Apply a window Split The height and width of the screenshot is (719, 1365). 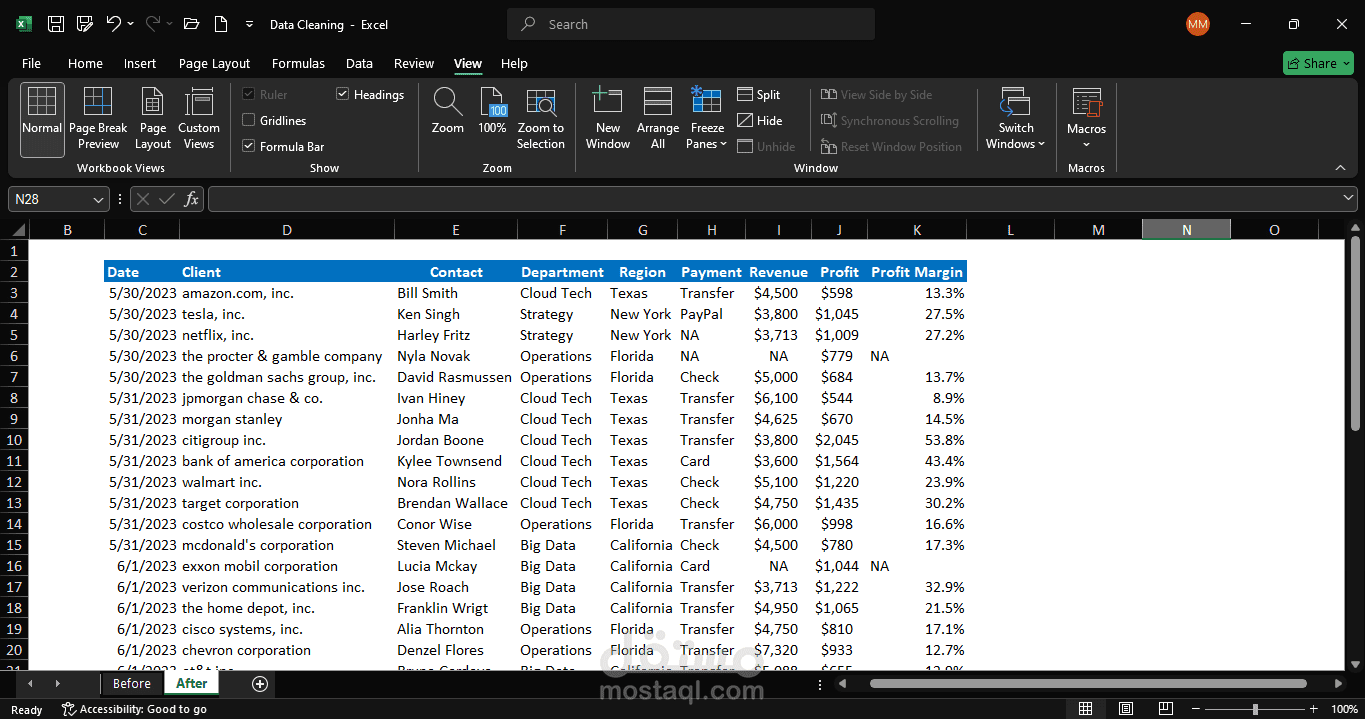click(758, 94)
